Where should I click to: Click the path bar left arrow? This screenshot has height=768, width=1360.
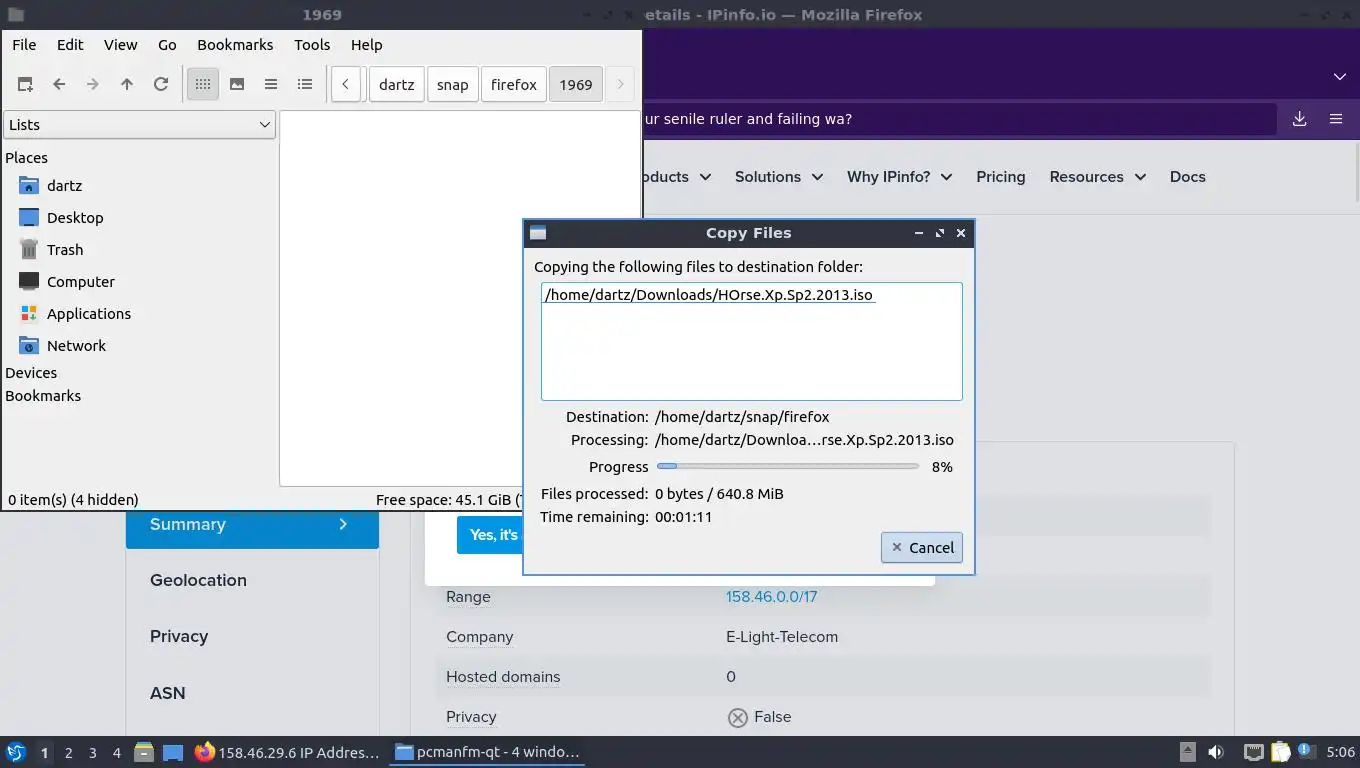click(345, 85)
